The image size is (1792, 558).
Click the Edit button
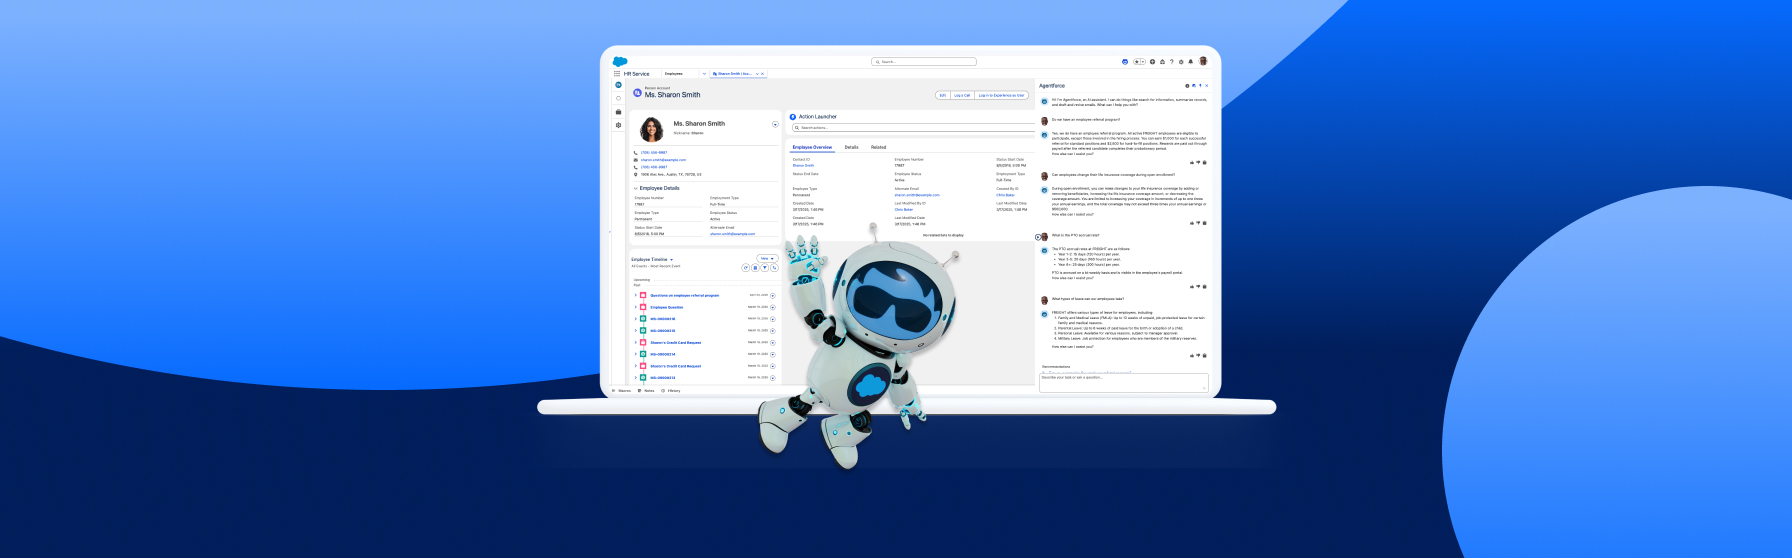pyautogui.click(x=942, y=96)
